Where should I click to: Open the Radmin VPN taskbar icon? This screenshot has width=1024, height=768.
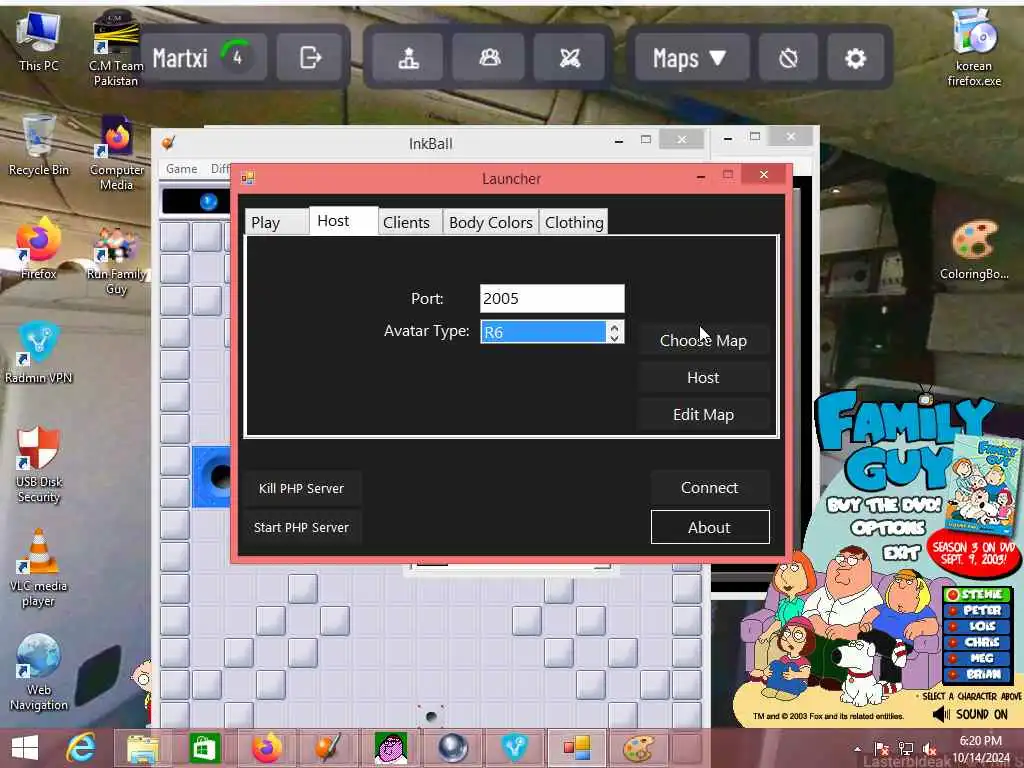click(515, 748)
